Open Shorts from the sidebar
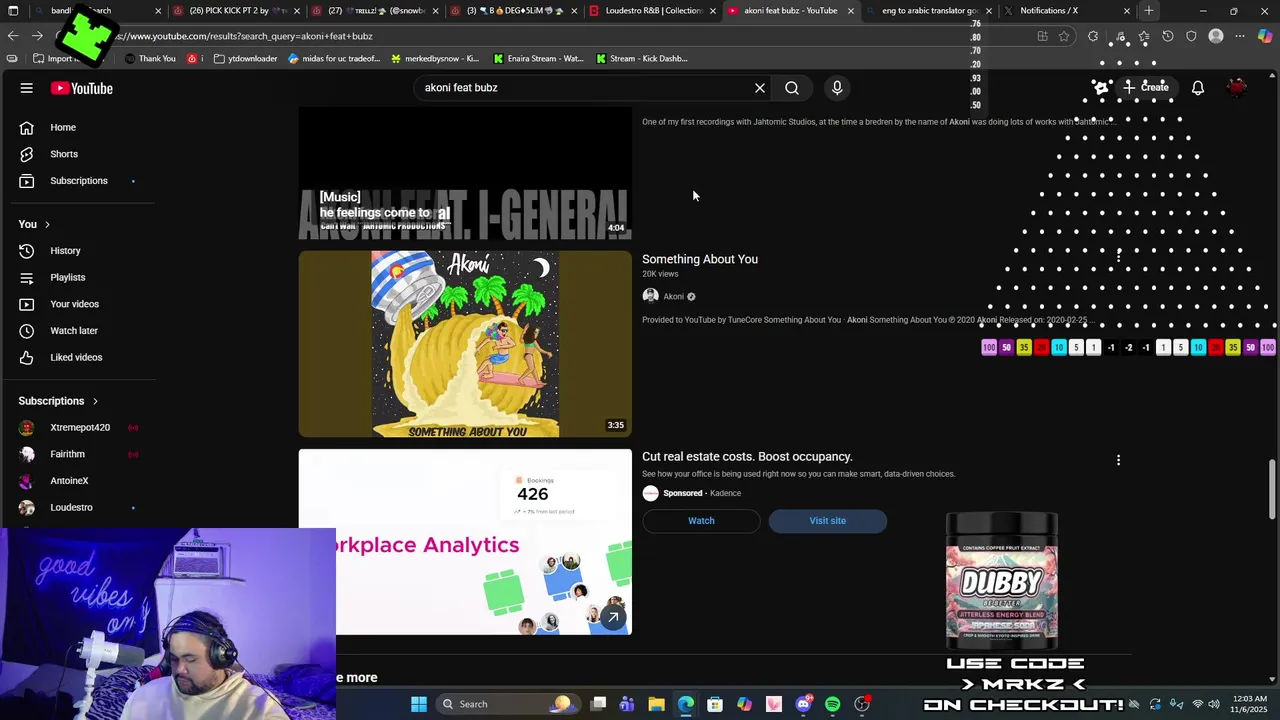The image size is (1280, 720). (64, 154)
